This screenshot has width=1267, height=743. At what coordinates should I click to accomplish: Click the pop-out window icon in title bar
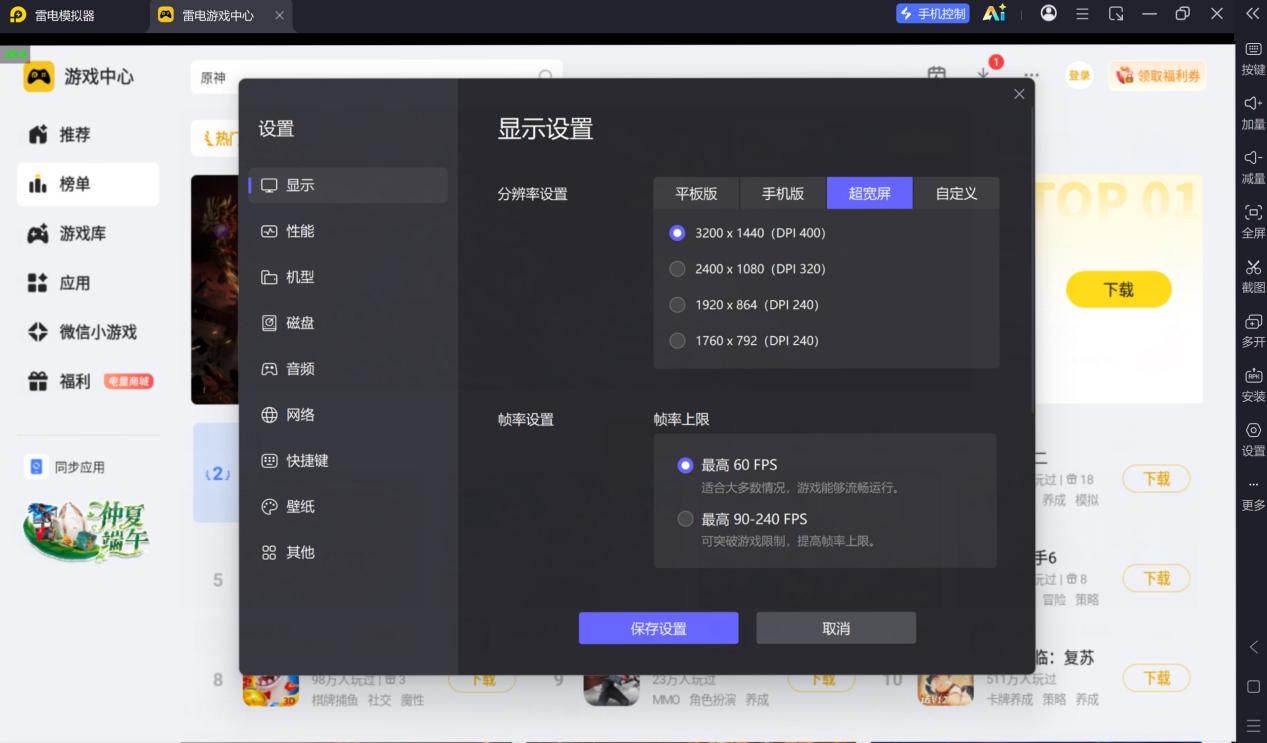point(1116,14)
